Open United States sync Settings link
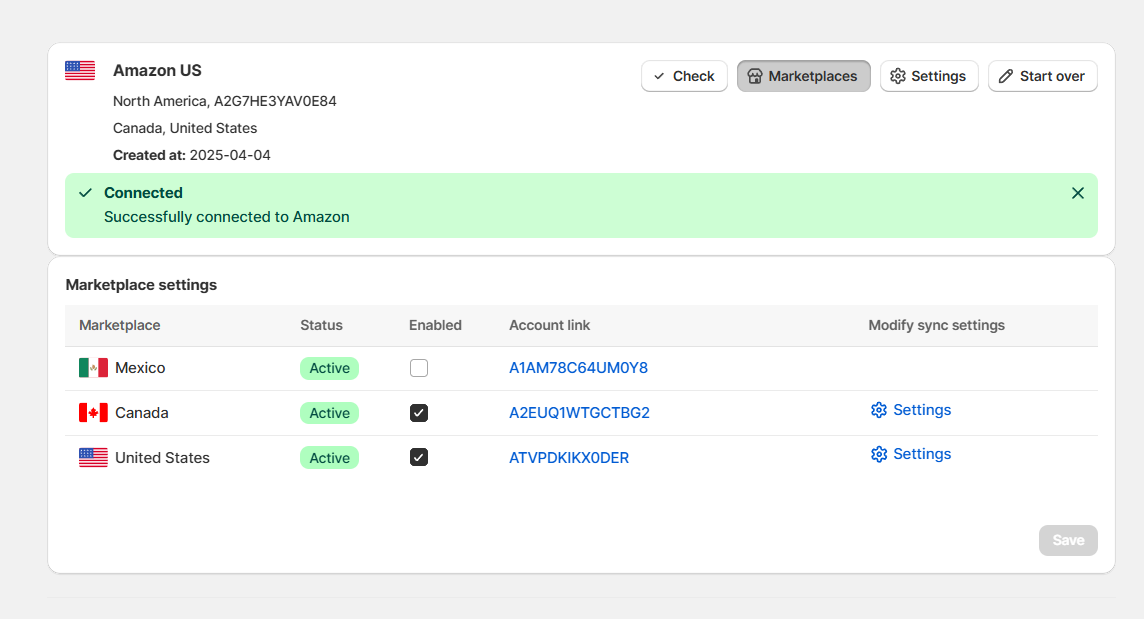Image resolution: width=1144 pixels, height=619 pixels. (x=911, y=454)
